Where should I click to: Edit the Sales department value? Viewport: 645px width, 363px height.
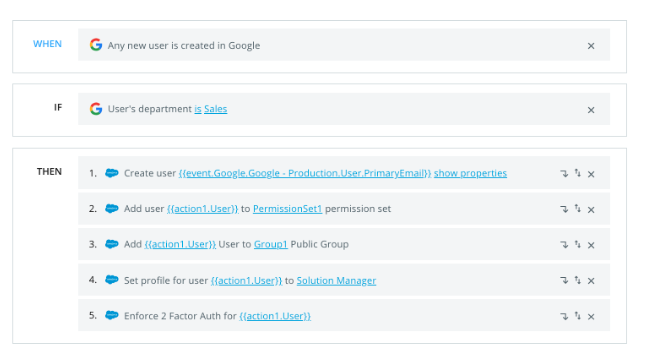[x=216, y=109]
